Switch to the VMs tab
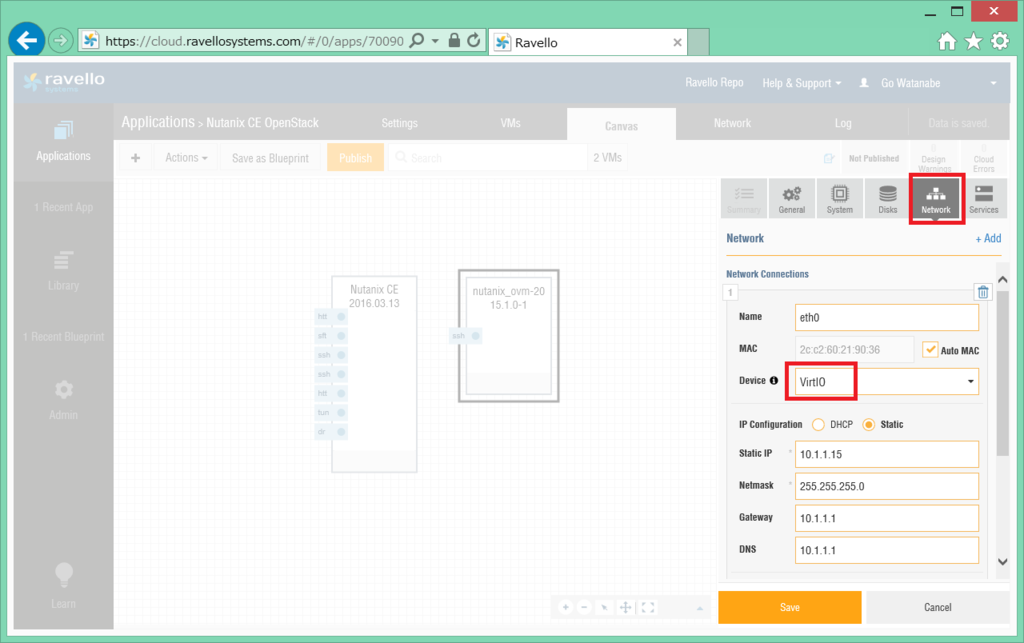Screen dimensions: 1024x643 [511, 123]
